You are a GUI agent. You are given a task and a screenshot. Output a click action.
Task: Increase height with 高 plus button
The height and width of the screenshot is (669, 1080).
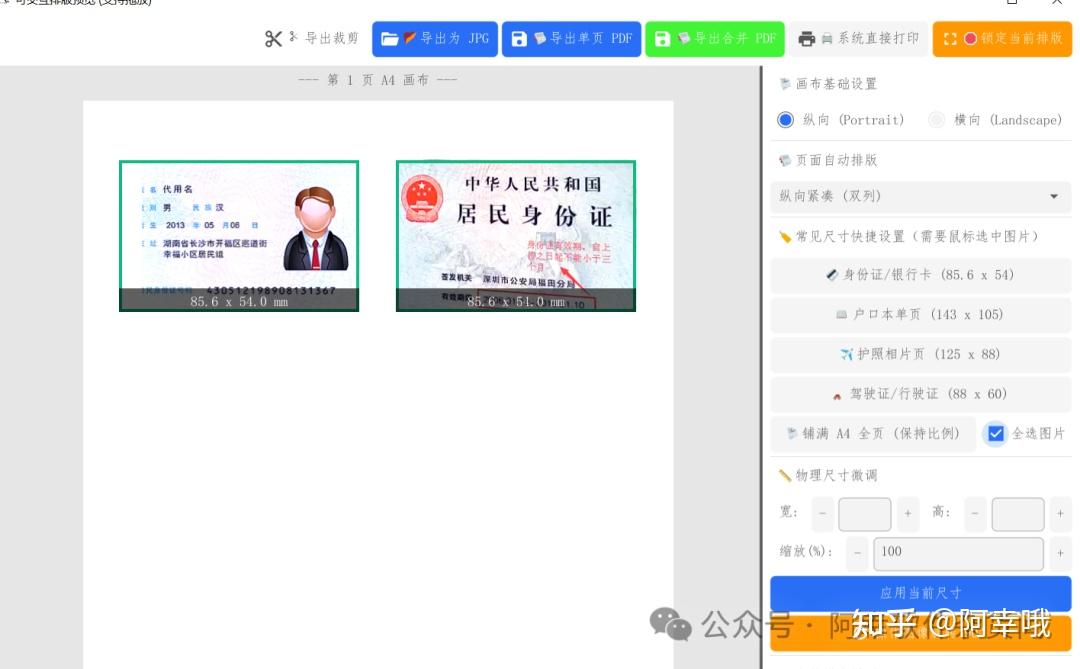click(1060, 513)
